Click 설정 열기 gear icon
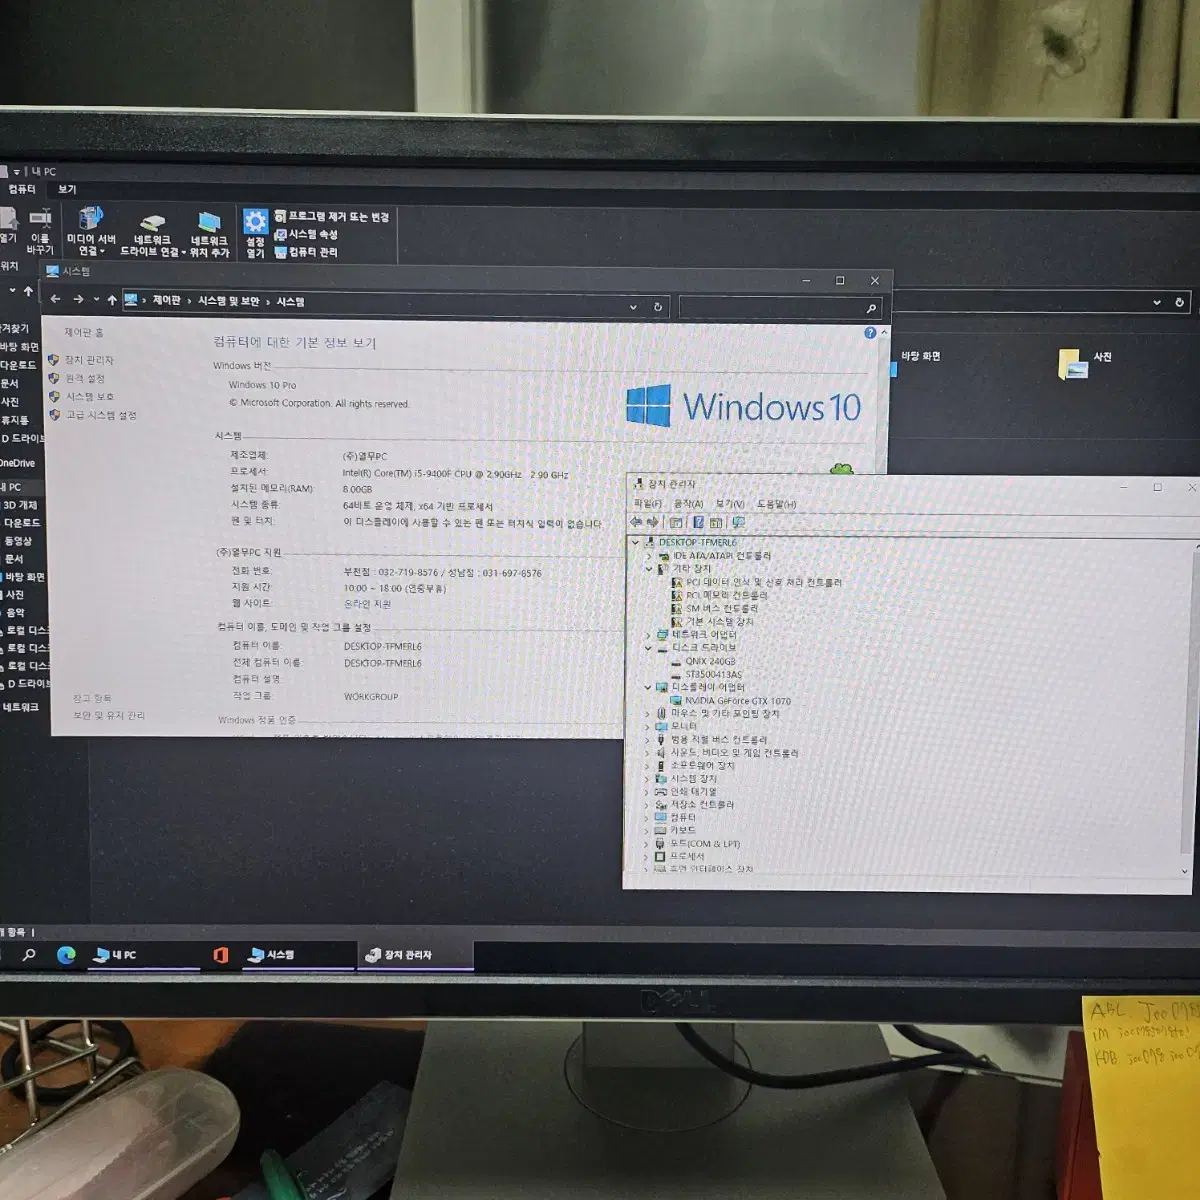The image size is (1200, 1200). tap(256, 233)
